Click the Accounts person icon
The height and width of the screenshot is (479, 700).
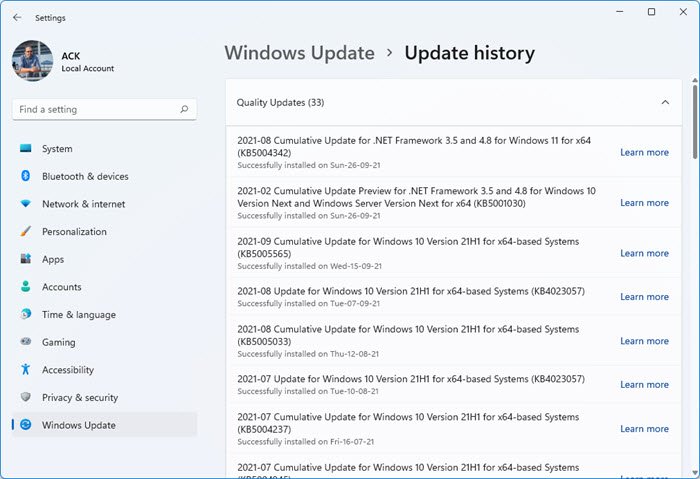point(26,287)
